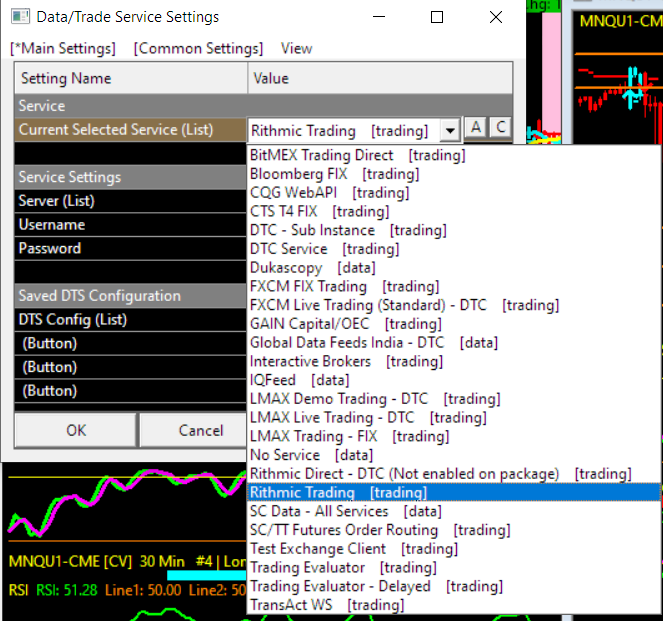This screenshot has width=663, height=621.
Task: Choose TransAct WS service
Action: [x=453, y=605]
